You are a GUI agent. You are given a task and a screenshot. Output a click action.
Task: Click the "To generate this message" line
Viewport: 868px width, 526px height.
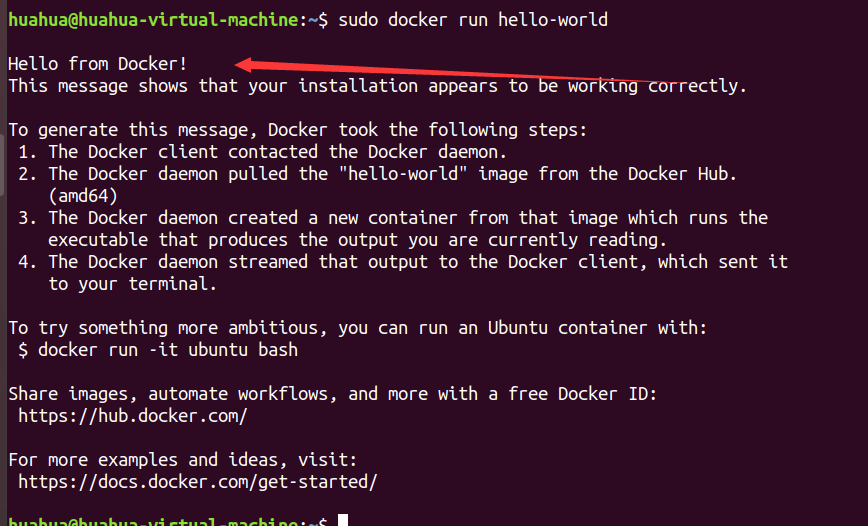coord(297,130)
